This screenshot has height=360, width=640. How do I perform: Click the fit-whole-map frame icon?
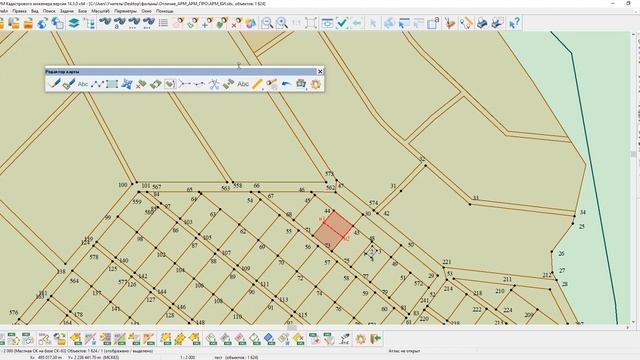click(x=311, y=23)
